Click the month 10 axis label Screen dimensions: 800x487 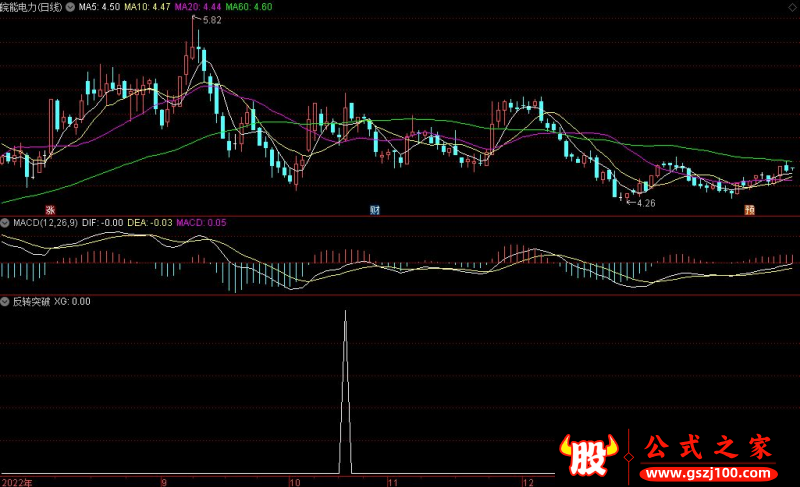click(295, 482)
